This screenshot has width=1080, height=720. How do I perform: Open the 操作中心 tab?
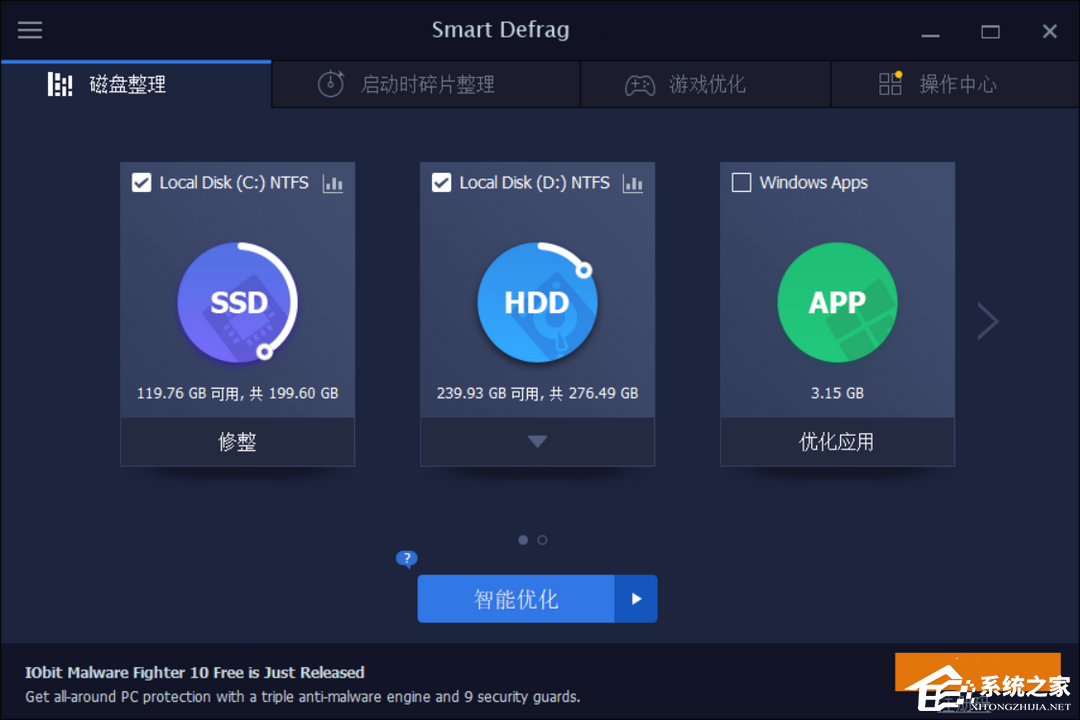(x=955, y=84)
